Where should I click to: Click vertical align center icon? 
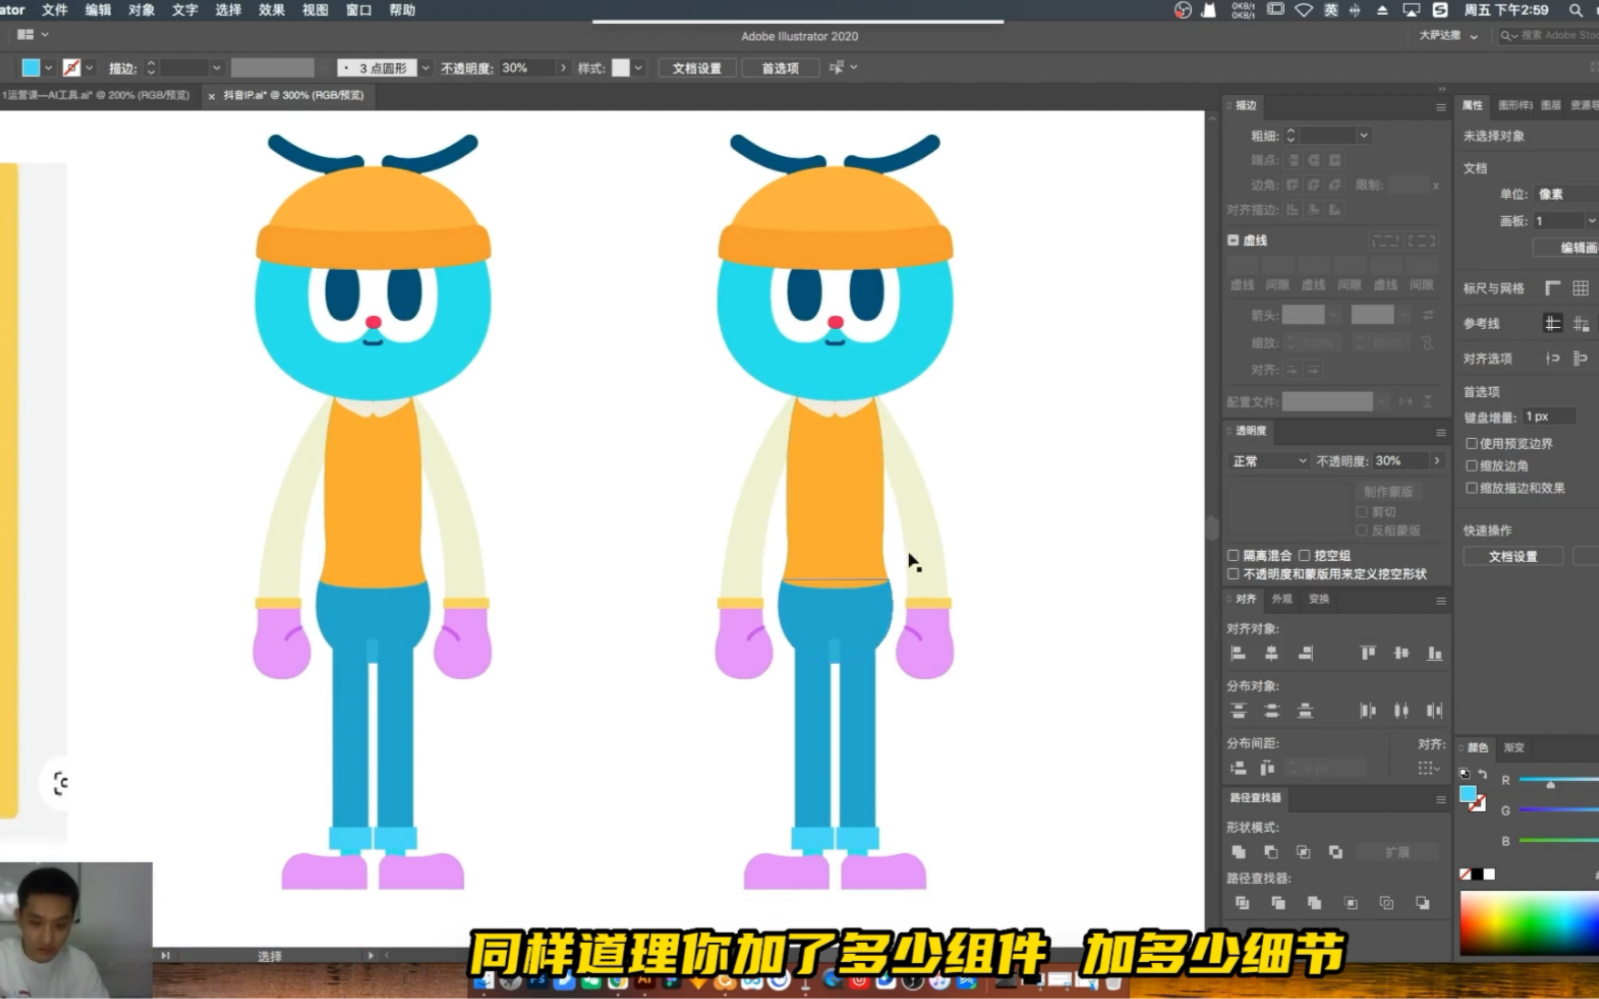tap(1401, 654)
